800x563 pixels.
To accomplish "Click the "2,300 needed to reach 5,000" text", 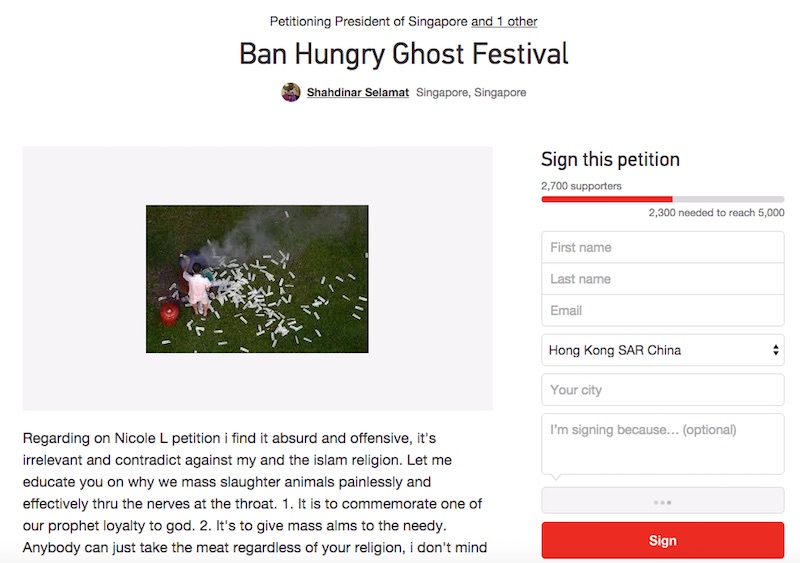I will point(716,213).
